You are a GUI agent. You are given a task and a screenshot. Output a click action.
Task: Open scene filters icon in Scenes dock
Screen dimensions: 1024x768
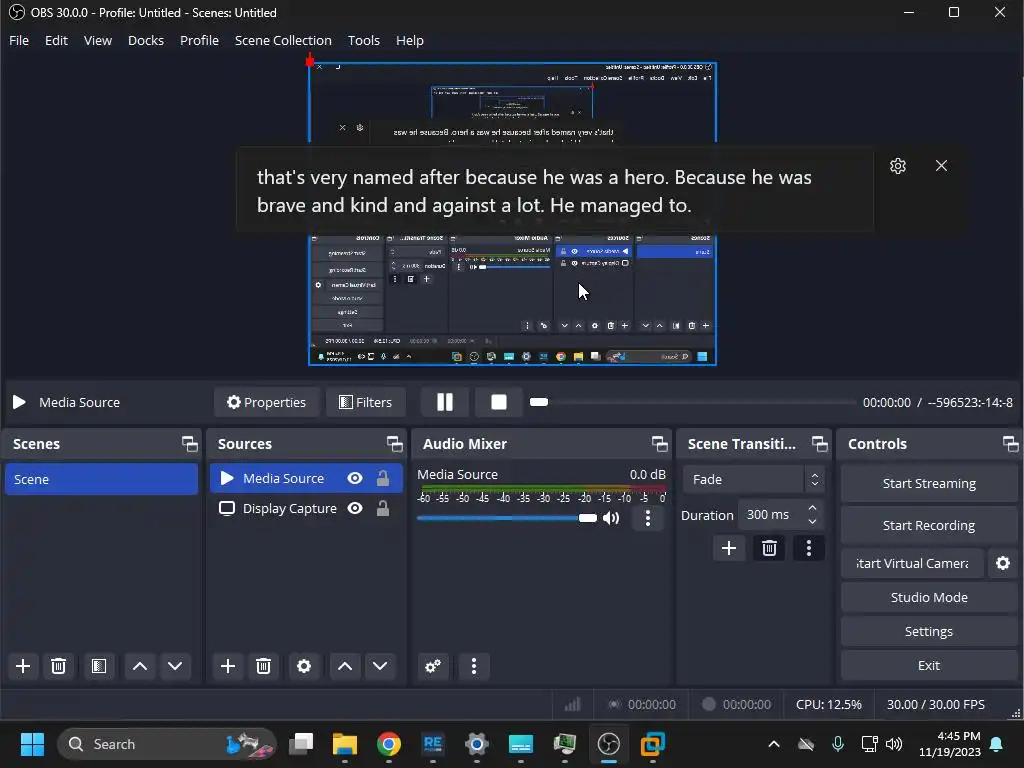point(99,666)
